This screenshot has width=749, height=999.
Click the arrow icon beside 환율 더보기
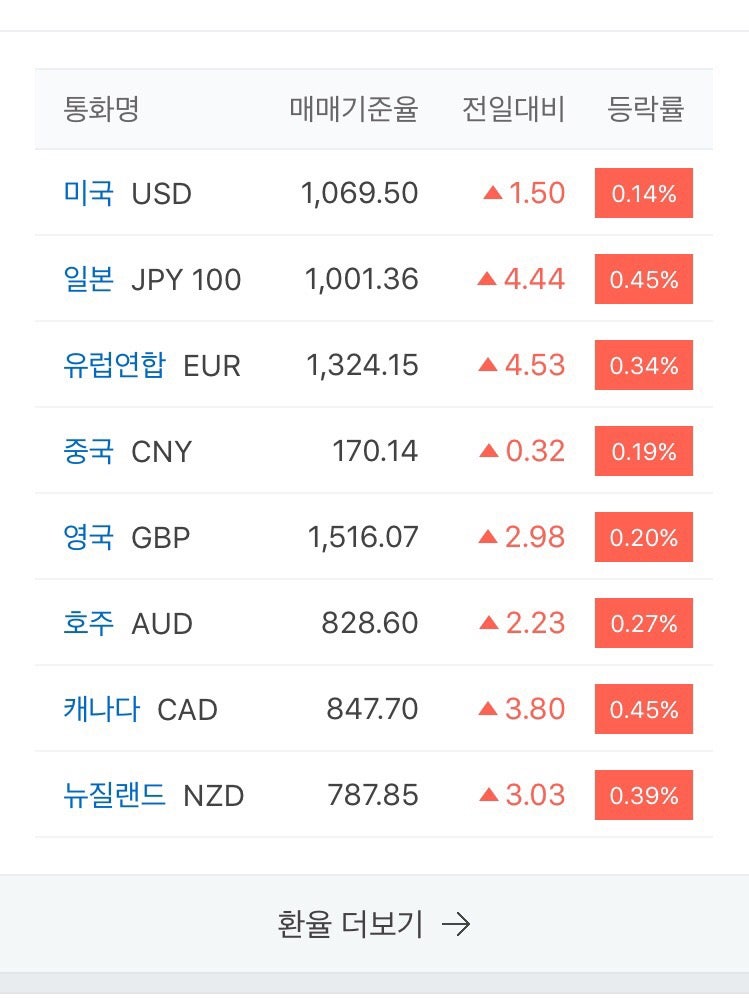[456, 924]
